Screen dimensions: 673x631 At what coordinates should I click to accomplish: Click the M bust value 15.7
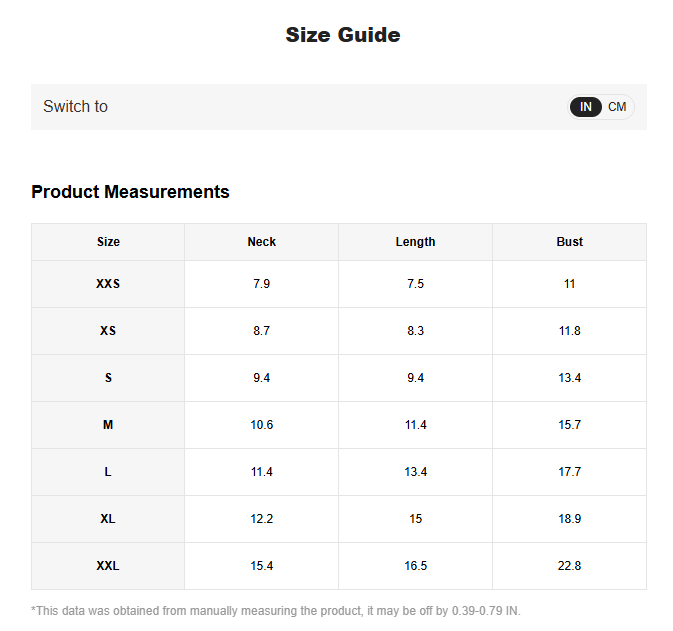click(569, 425)
